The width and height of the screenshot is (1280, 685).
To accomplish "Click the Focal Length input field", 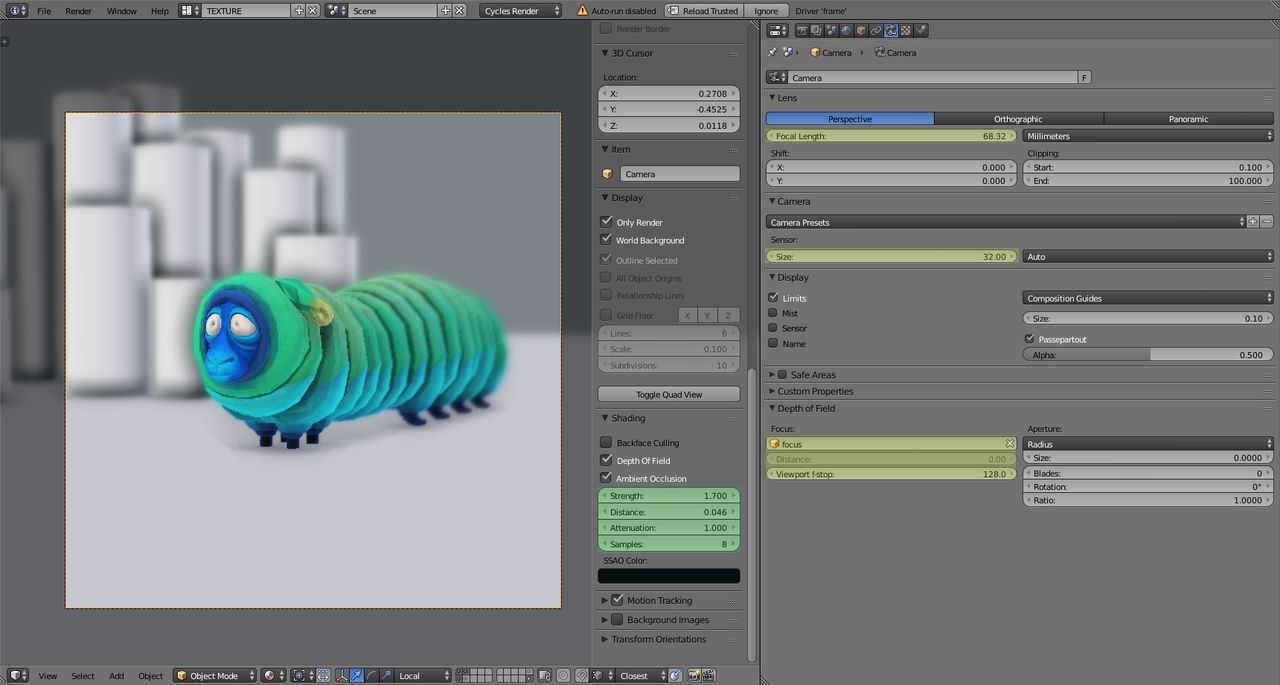I will [891, 136].
